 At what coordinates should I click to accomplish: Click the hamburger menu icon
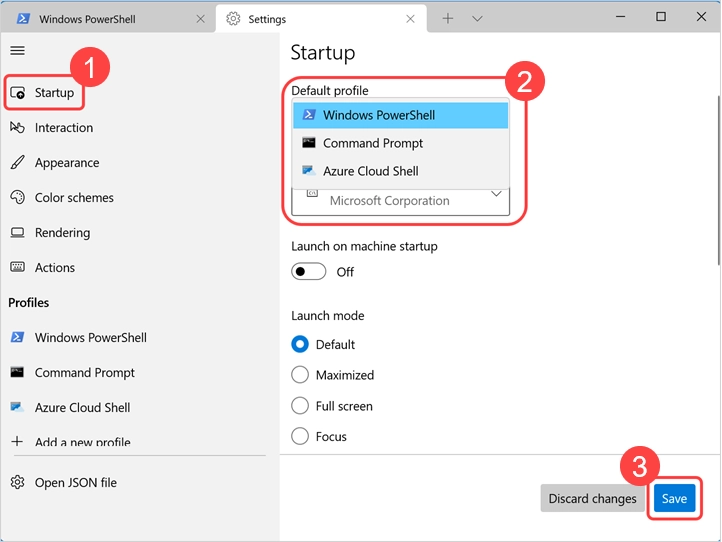click(17, 50)
